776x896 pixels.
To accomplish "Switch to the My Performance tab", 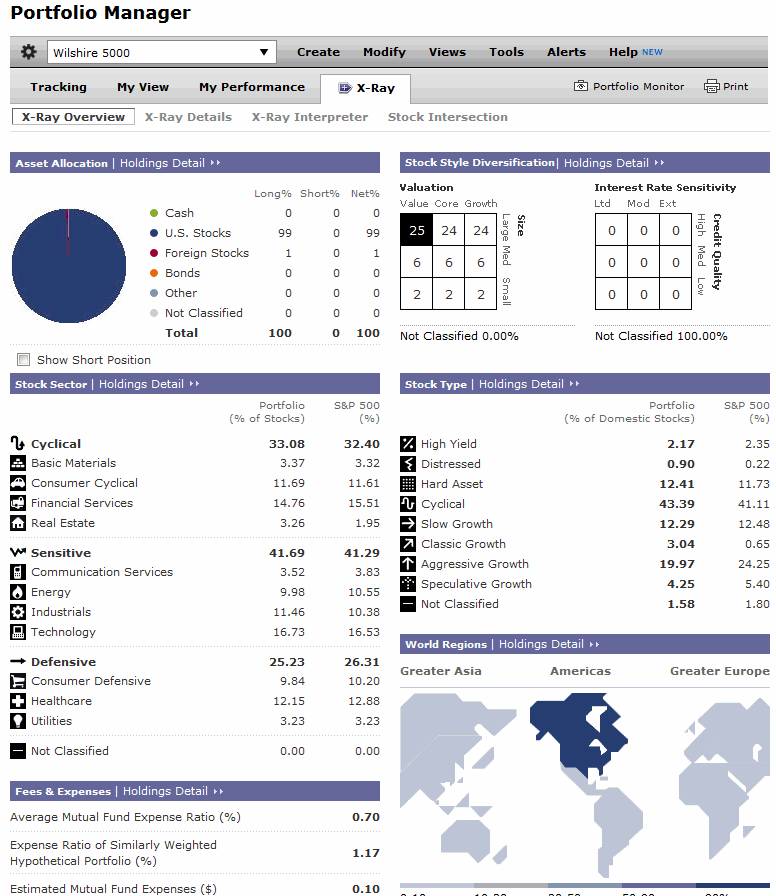I will click(x=251, y=87).
